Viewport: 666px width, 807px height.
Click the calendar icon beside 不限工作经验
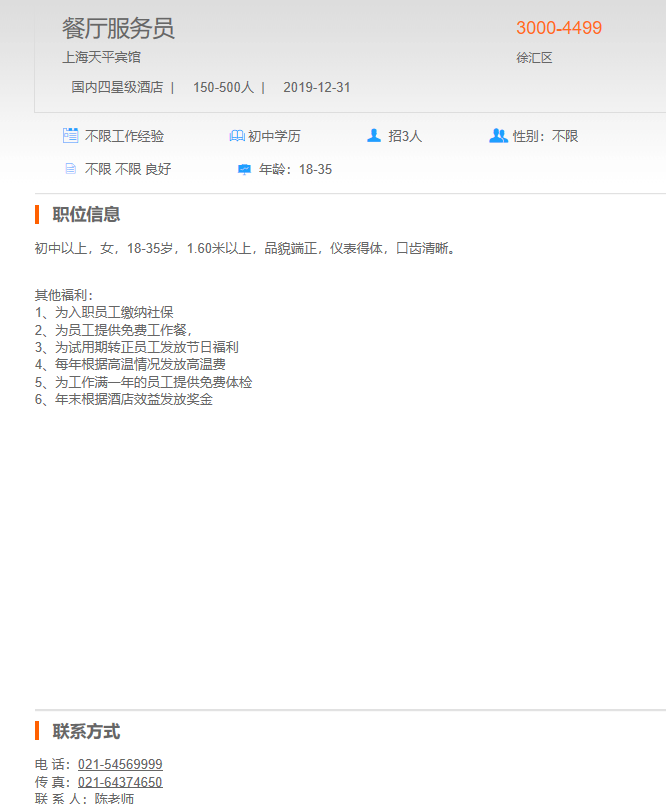pyautogui.click(x=70, y=136)
